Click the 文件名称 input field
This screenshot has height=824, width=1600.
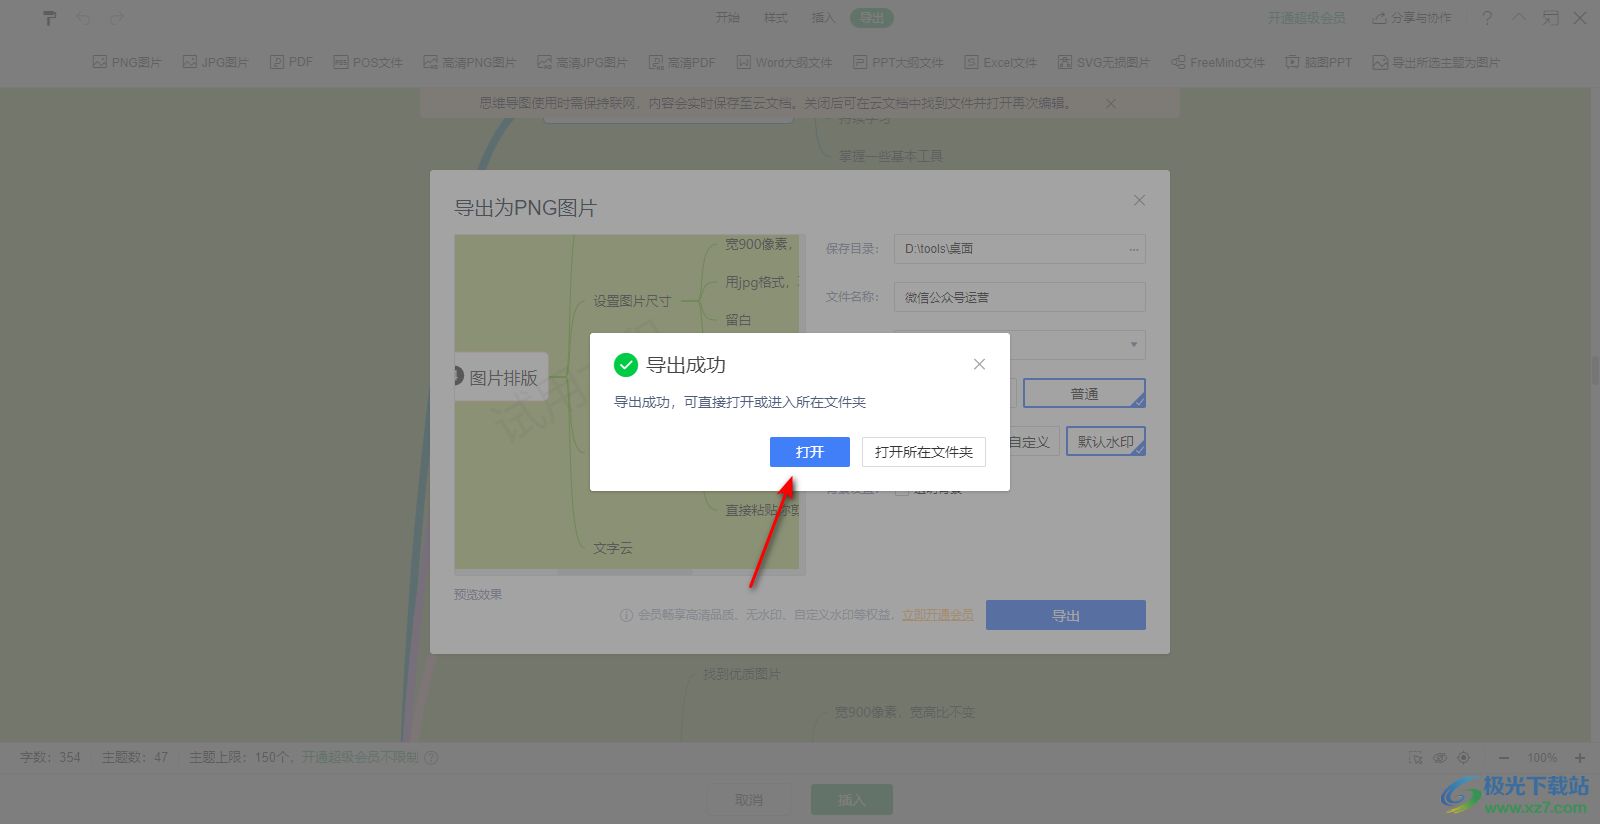coord(1019,297)
